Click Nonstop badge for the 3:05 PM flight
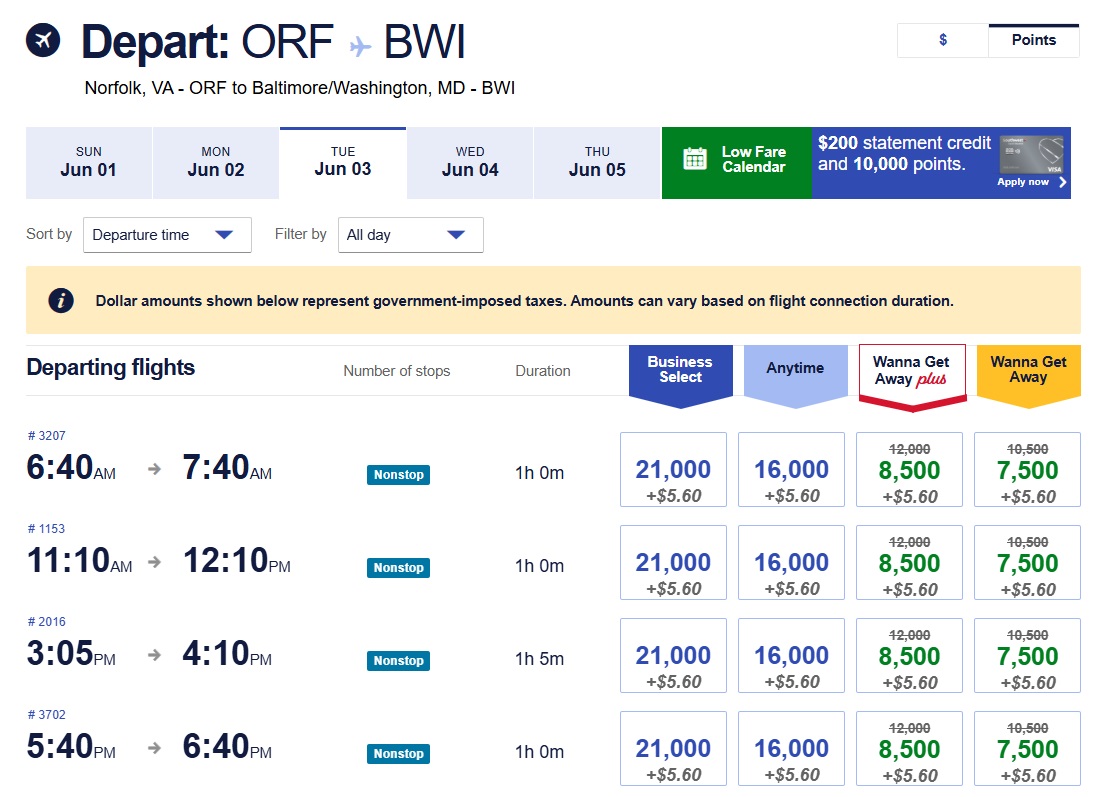The image size is (1111, 797). pos(398,660)
